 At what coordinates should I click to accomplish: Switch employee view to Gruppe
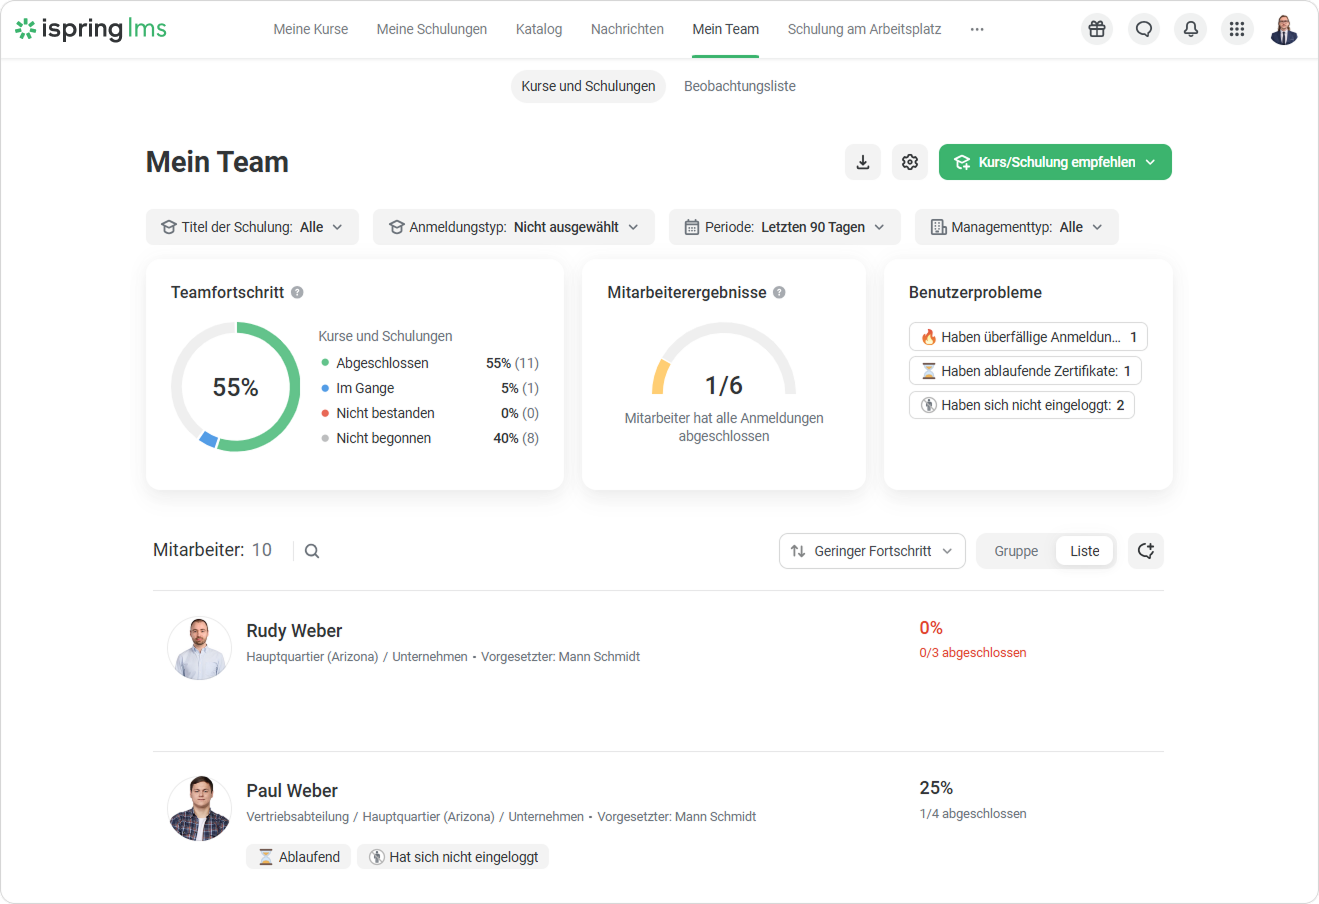point(1016,551)
